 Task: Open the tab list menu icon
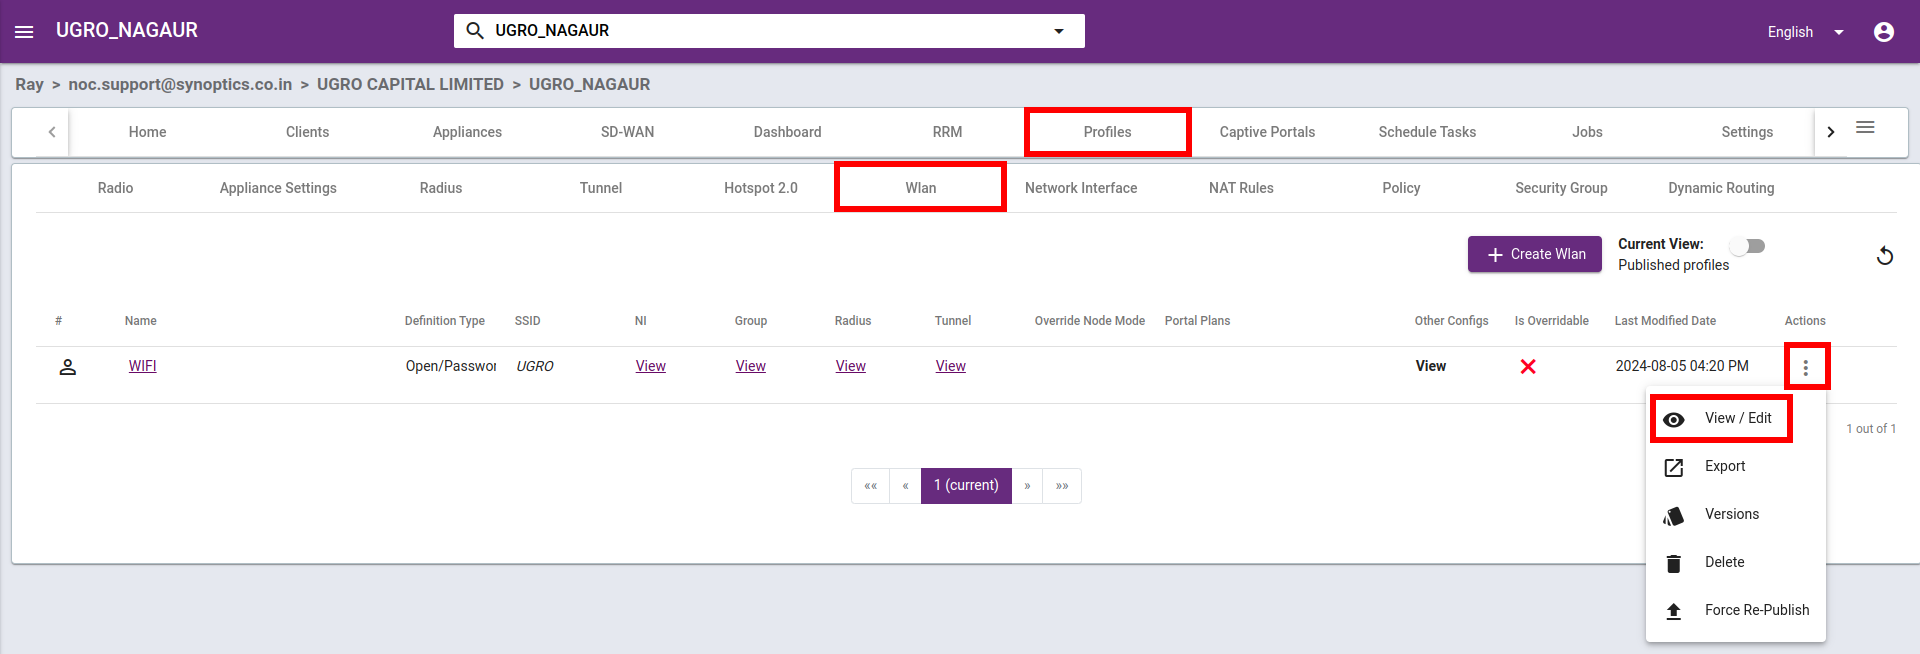[x=1865, y=127]
